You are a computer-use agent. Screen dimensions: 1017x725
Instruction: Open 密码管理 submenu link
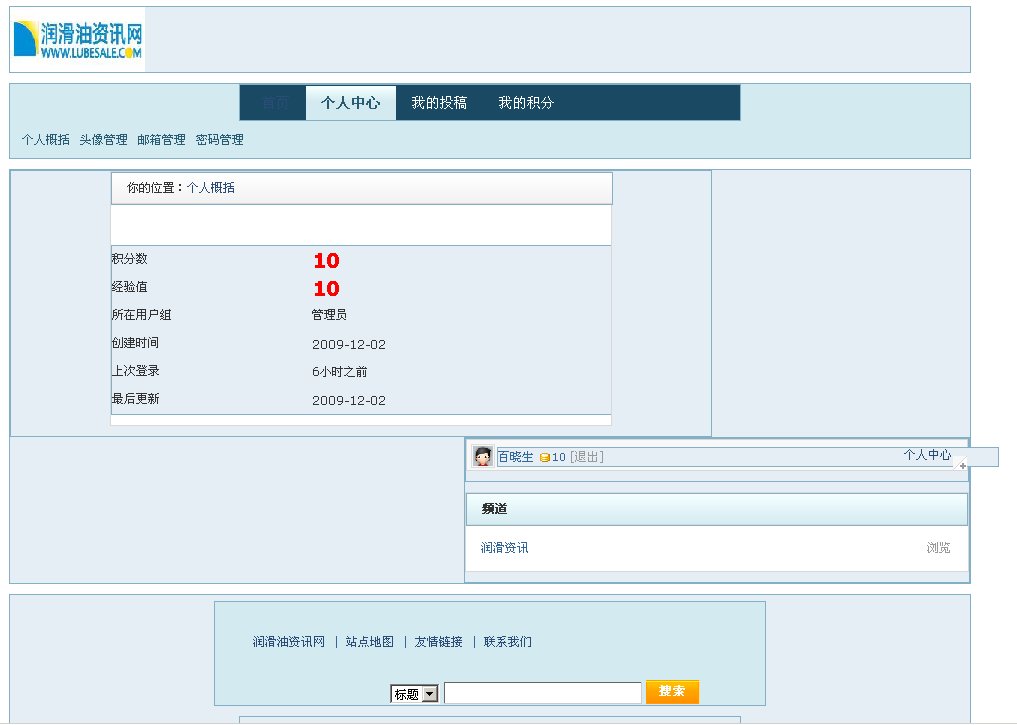(219, 139)
